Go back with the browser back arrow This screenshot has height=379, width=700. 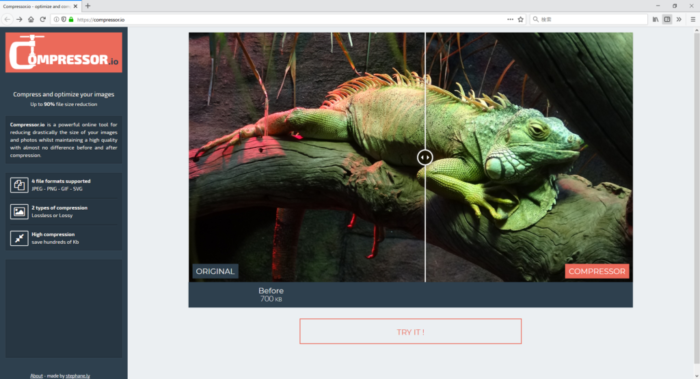tap(7, 19)
